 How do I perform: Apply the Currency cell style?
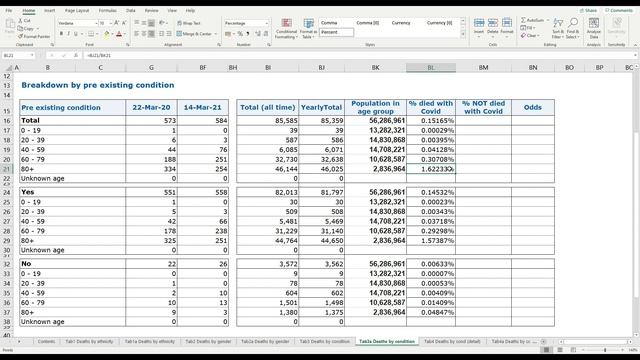[x=401, y=23]
